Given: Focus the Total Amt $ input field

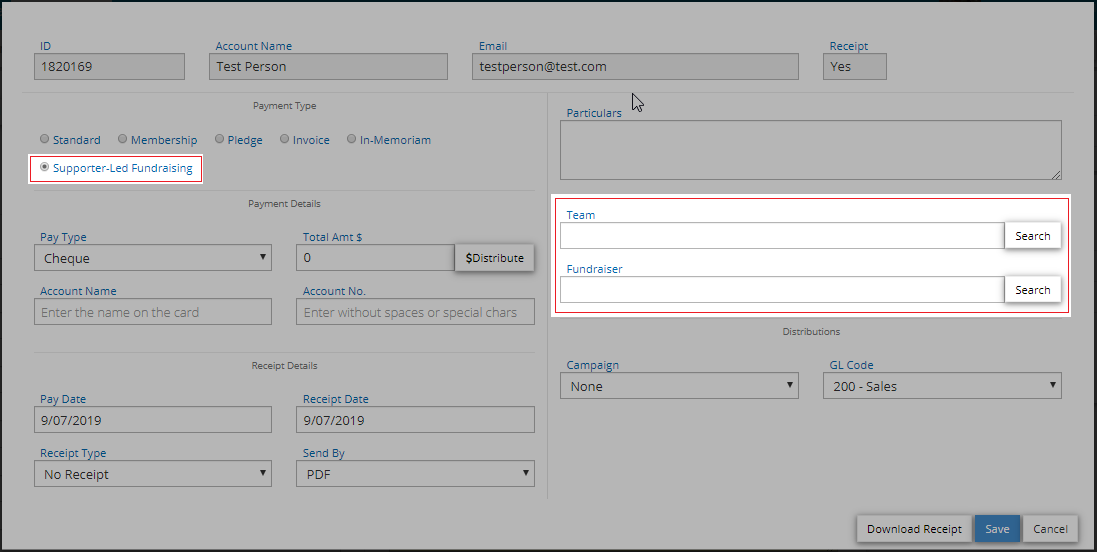Looking at the screenshot, I should [375, 258].
